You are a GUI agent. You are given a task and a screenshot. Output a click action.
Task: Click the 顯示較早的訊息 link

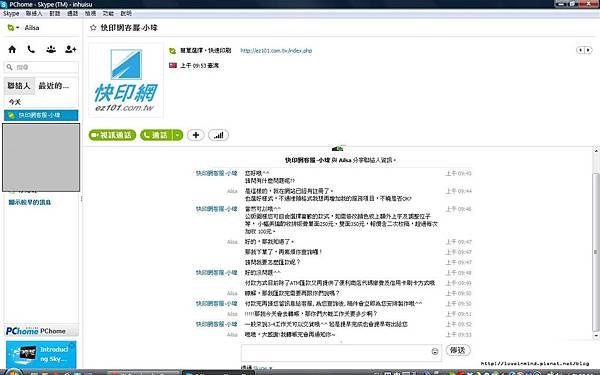click(x=30, y=202)
